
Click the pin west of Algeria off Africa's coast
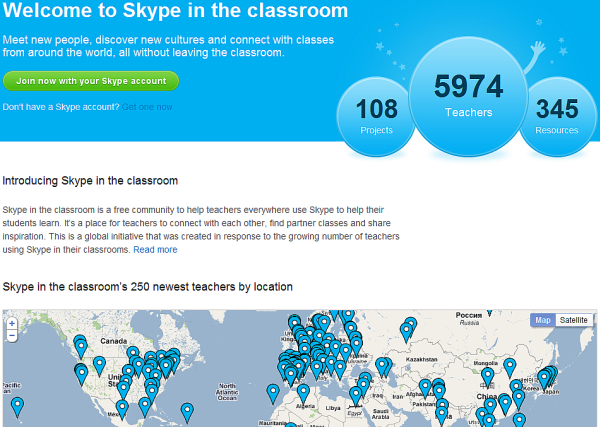click(x=273, y=394)
